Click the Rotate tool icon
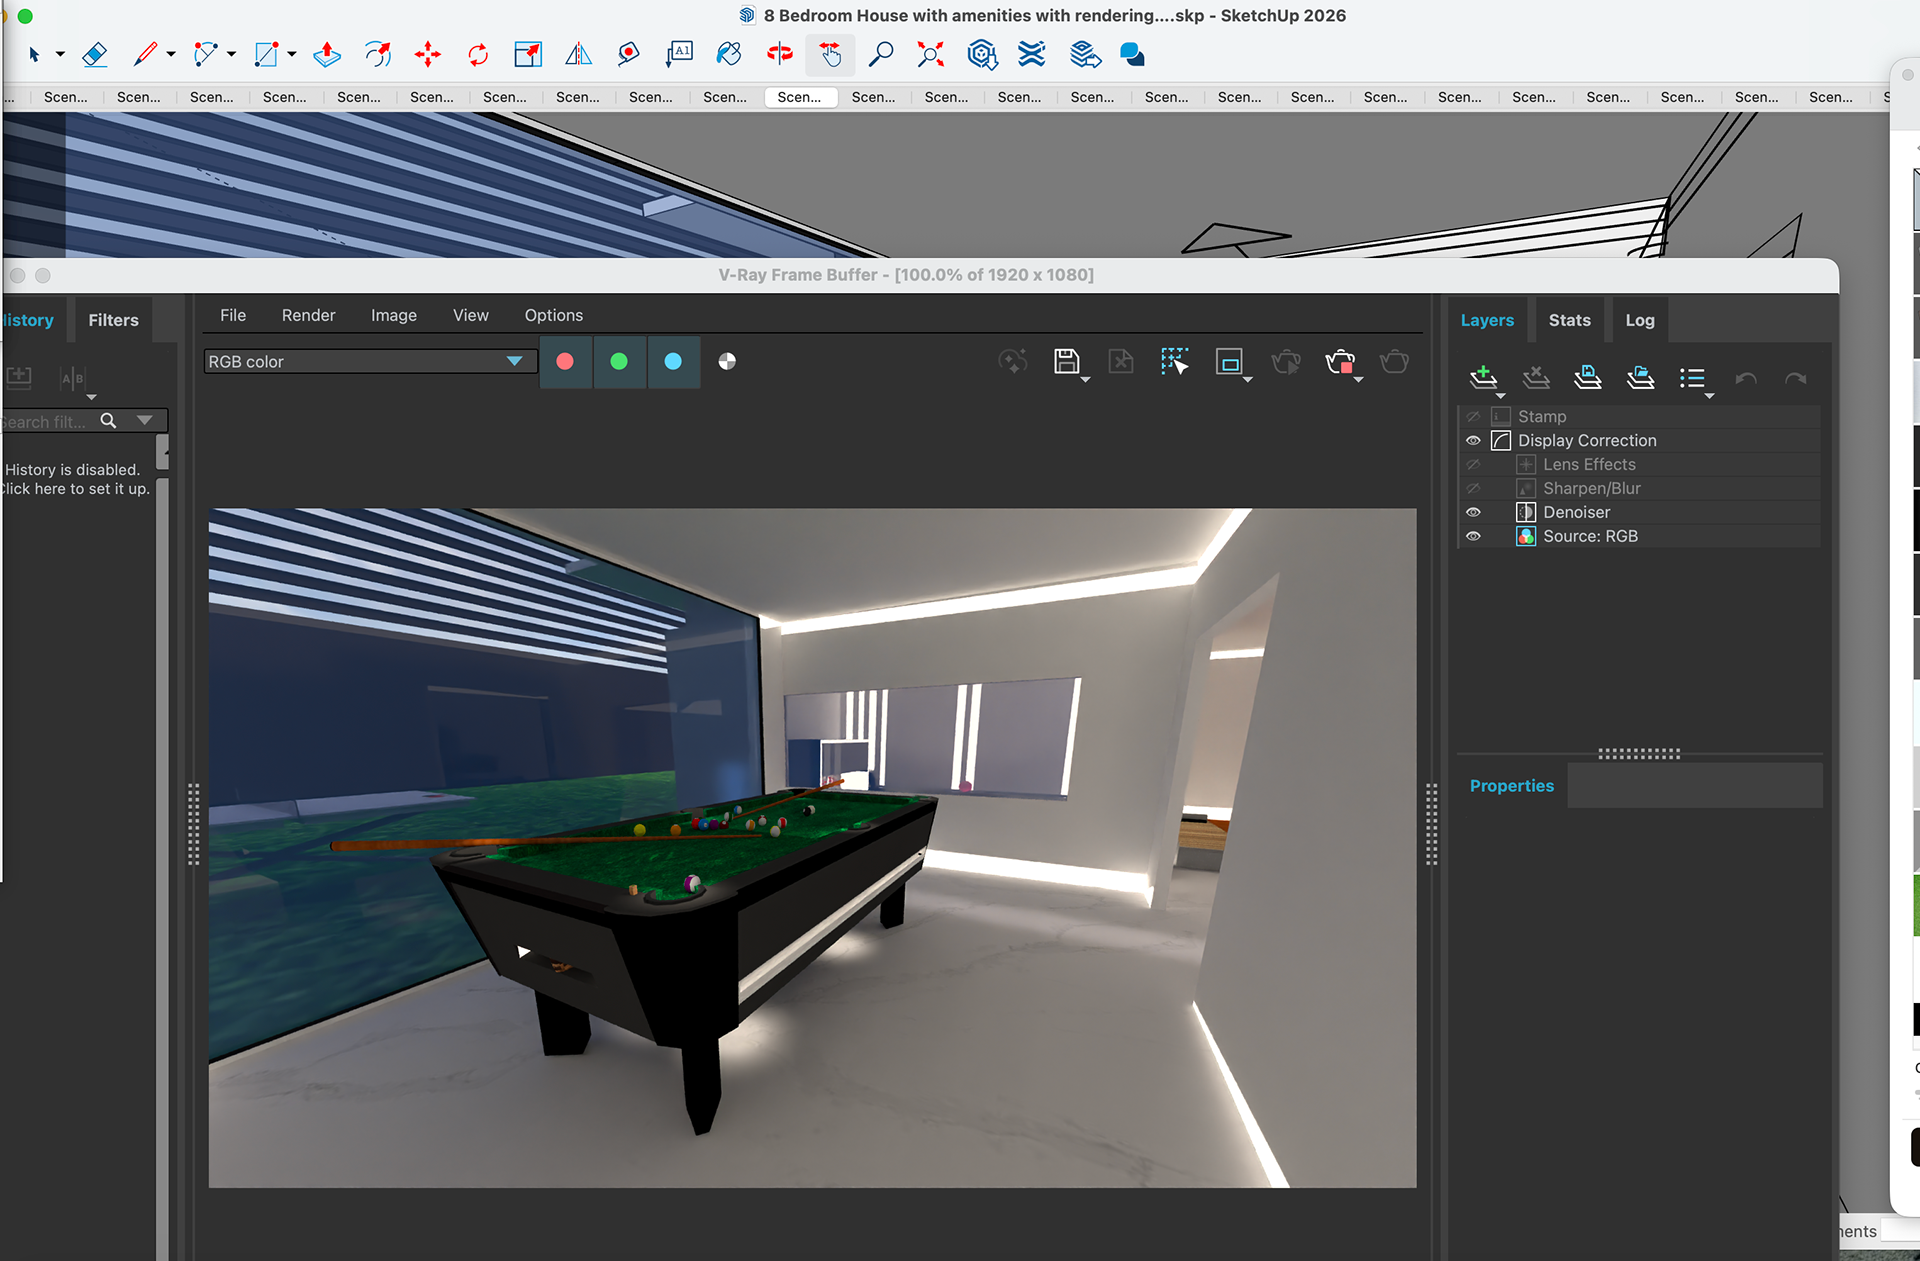 tap(478, 54)
